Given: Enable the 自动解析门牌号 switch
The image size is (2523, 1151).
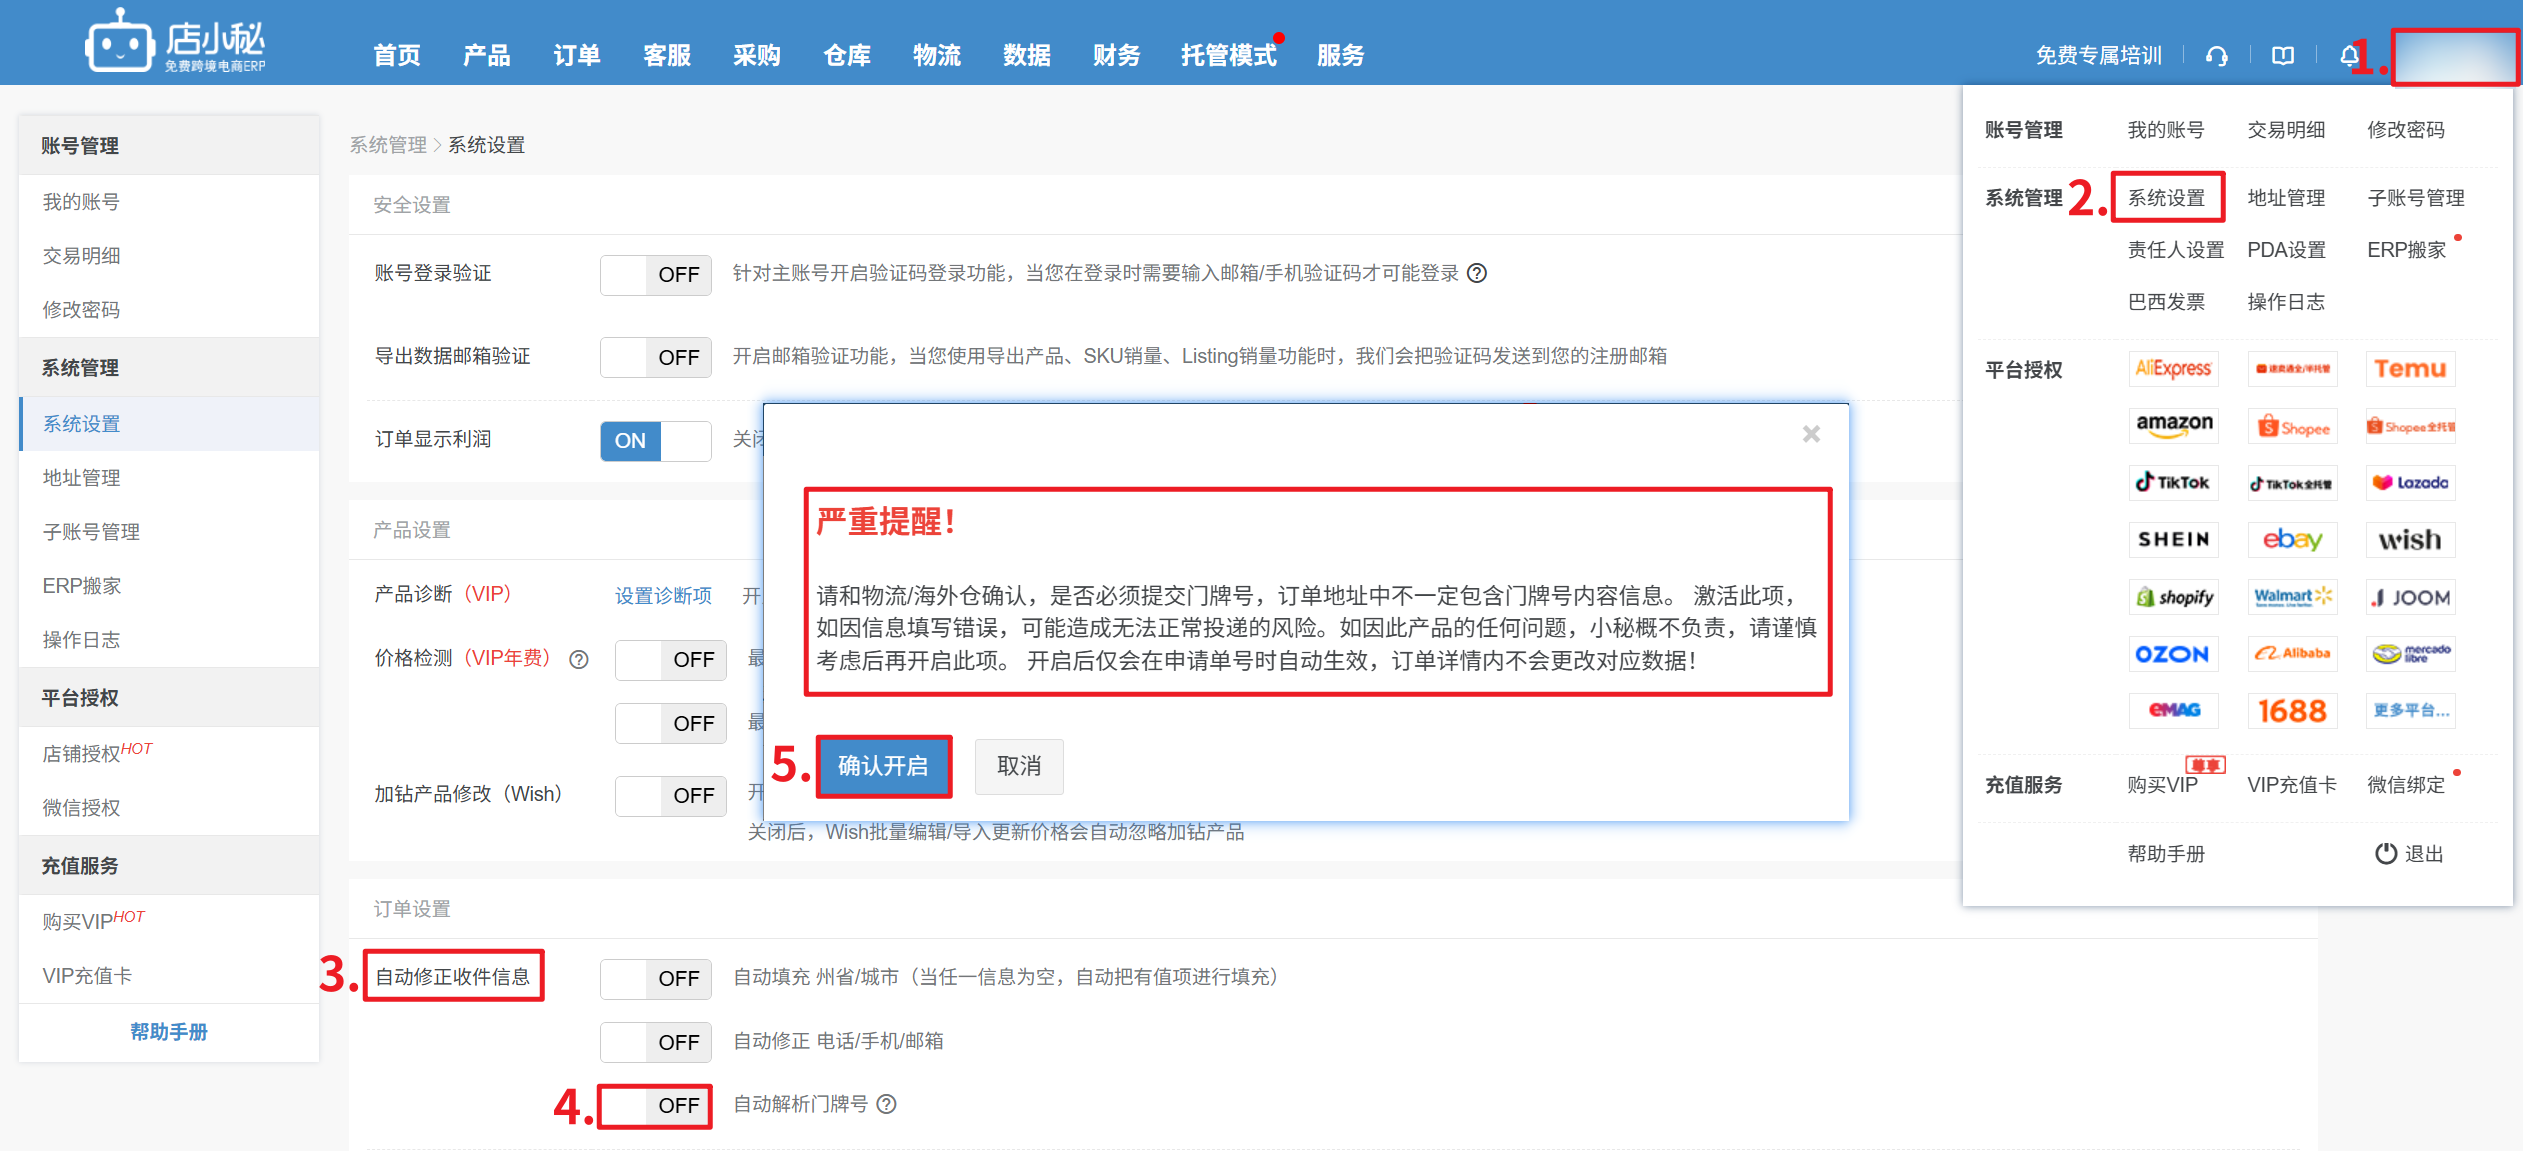Looking at the screenshot, I should [655, 1106].
